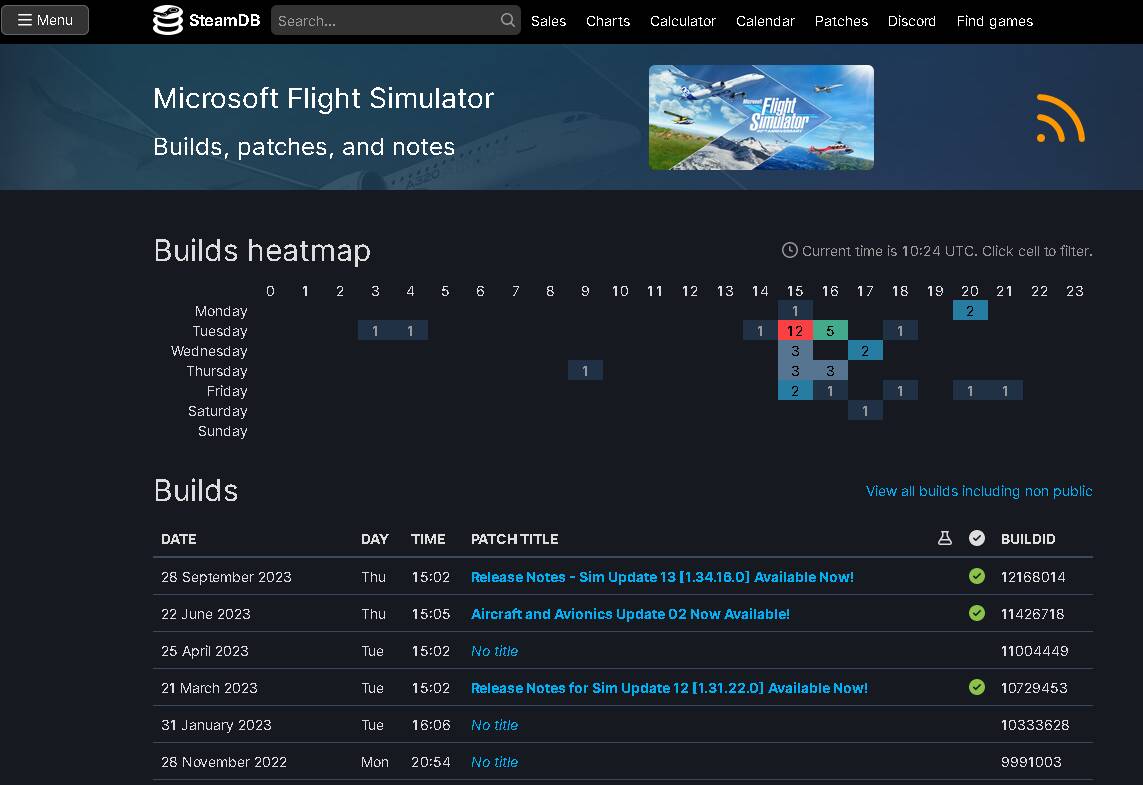Focus the SteamDB search field
The width and height of the screenshot is (1143, 785).
385,20
